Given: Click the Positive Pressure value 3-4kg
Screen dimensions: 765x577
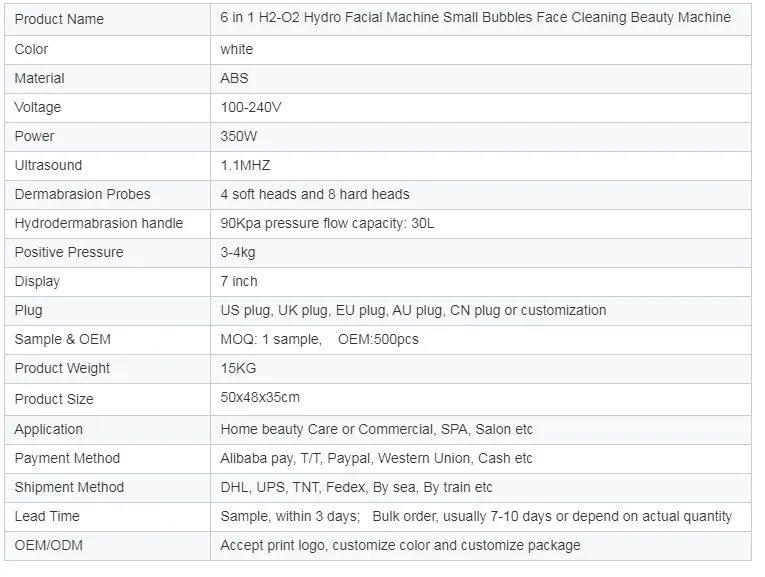Looking at the screenshot, I should click(x=239, y=252).
